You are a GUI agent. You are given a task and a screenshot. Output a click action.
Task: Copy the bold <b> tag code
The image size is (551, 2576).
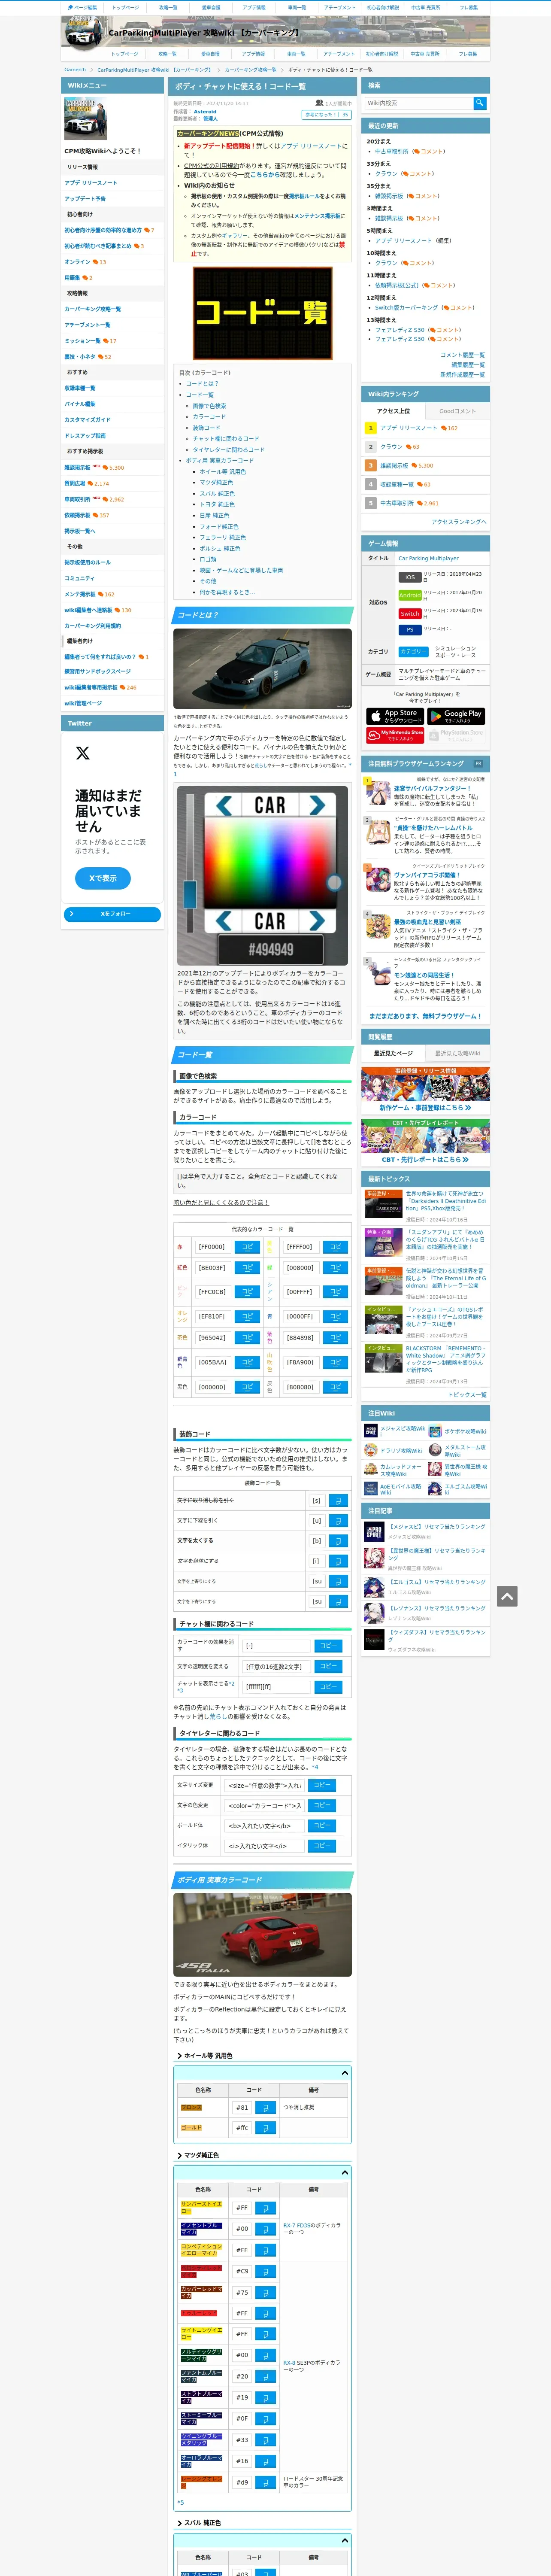coord(322,1825)
